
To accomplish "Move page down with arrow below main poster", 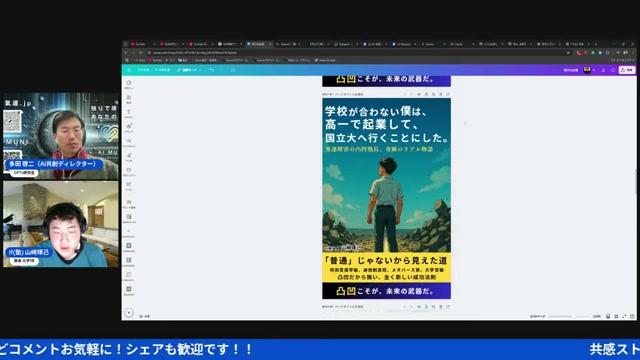I will coord(411,307).
